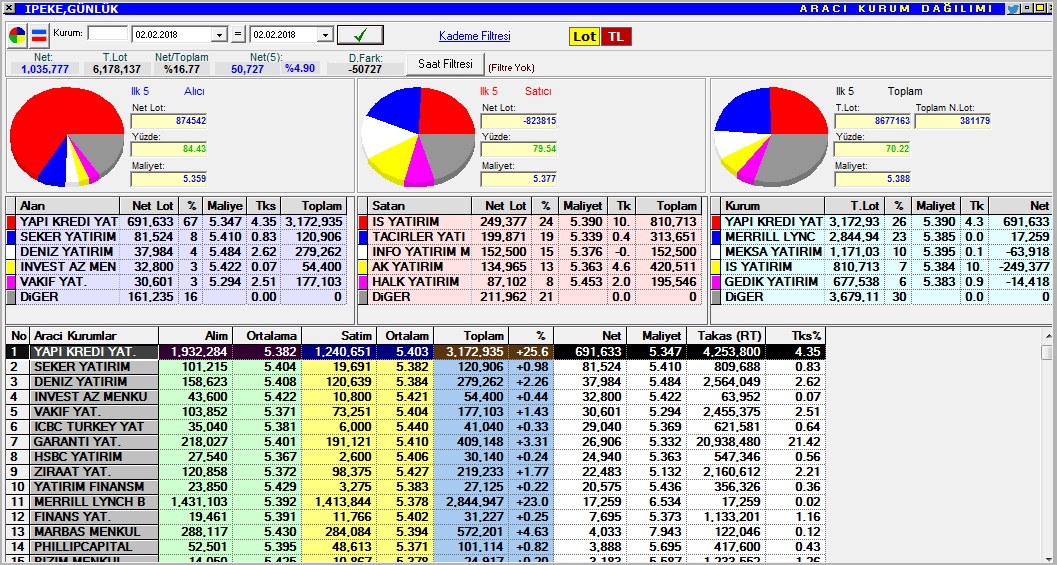Sort by the T.Lot column header
The image size is (1057, 565).
click(854, 206)
